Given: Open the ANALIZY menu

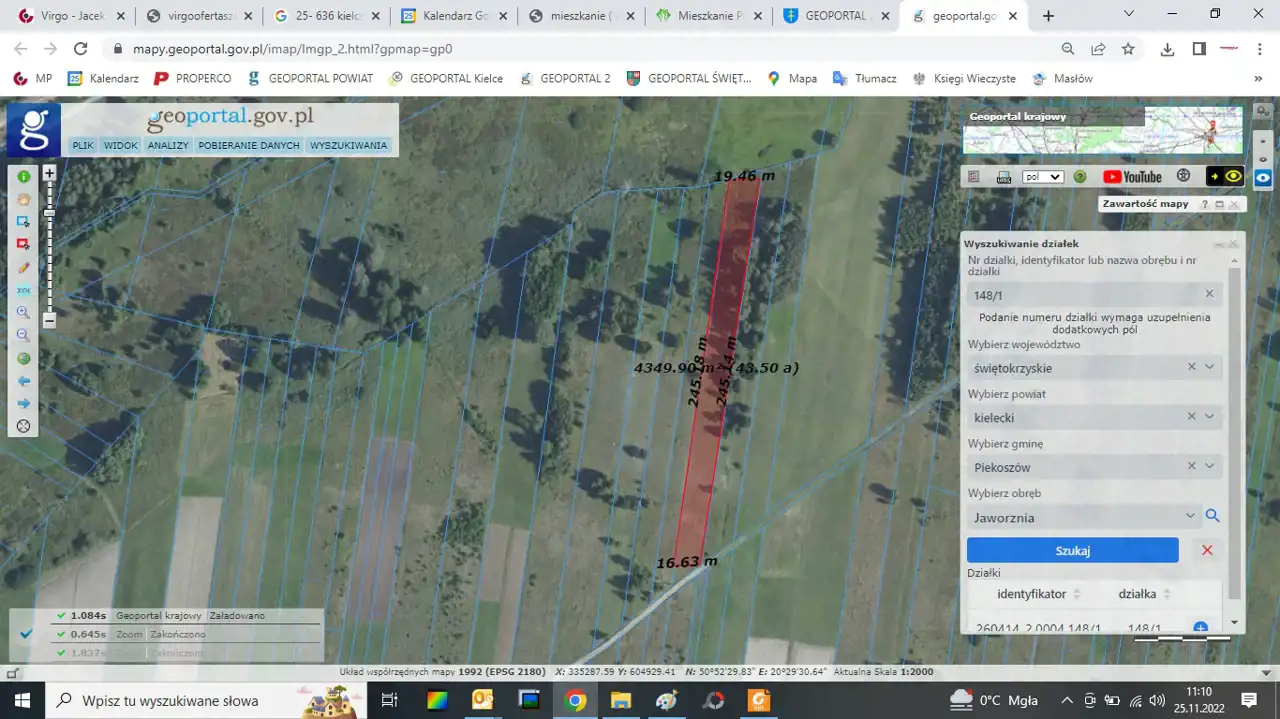Looking at the screenshot, I should pyautogui.click(x=168, y=146).
